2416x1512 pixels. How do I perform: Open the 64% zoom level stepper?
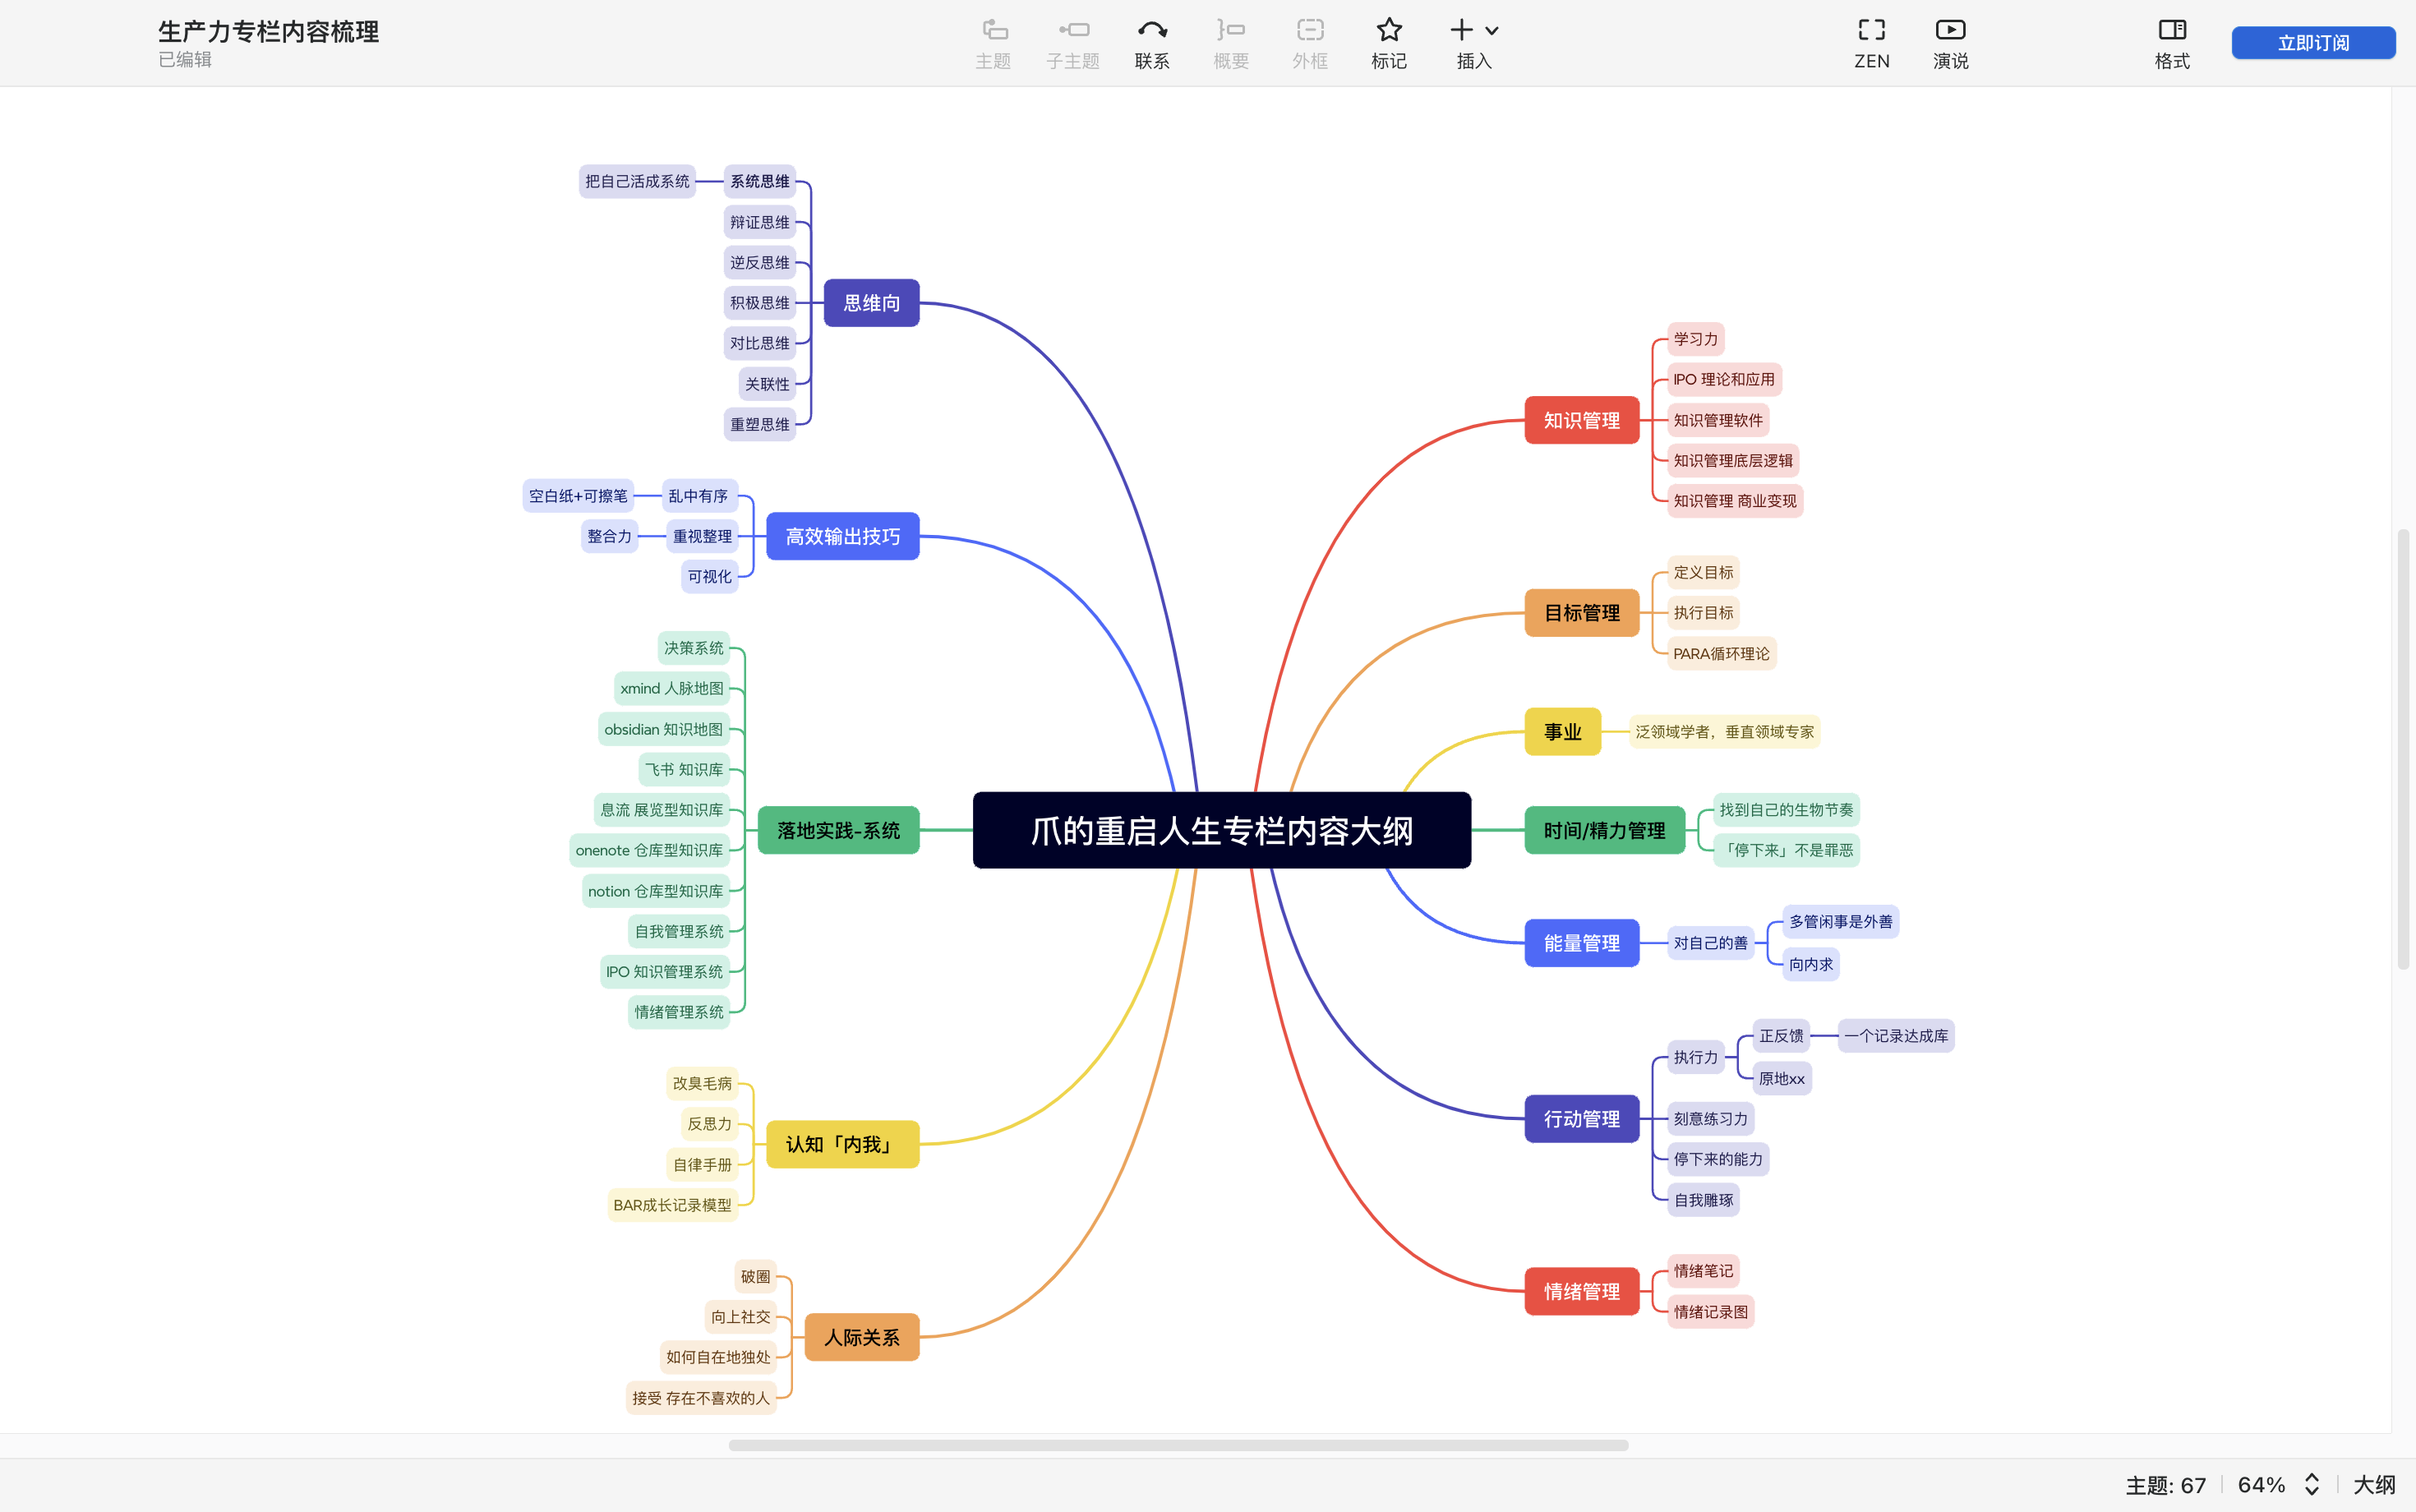pyautogui.click(x=2312, y=1485)
